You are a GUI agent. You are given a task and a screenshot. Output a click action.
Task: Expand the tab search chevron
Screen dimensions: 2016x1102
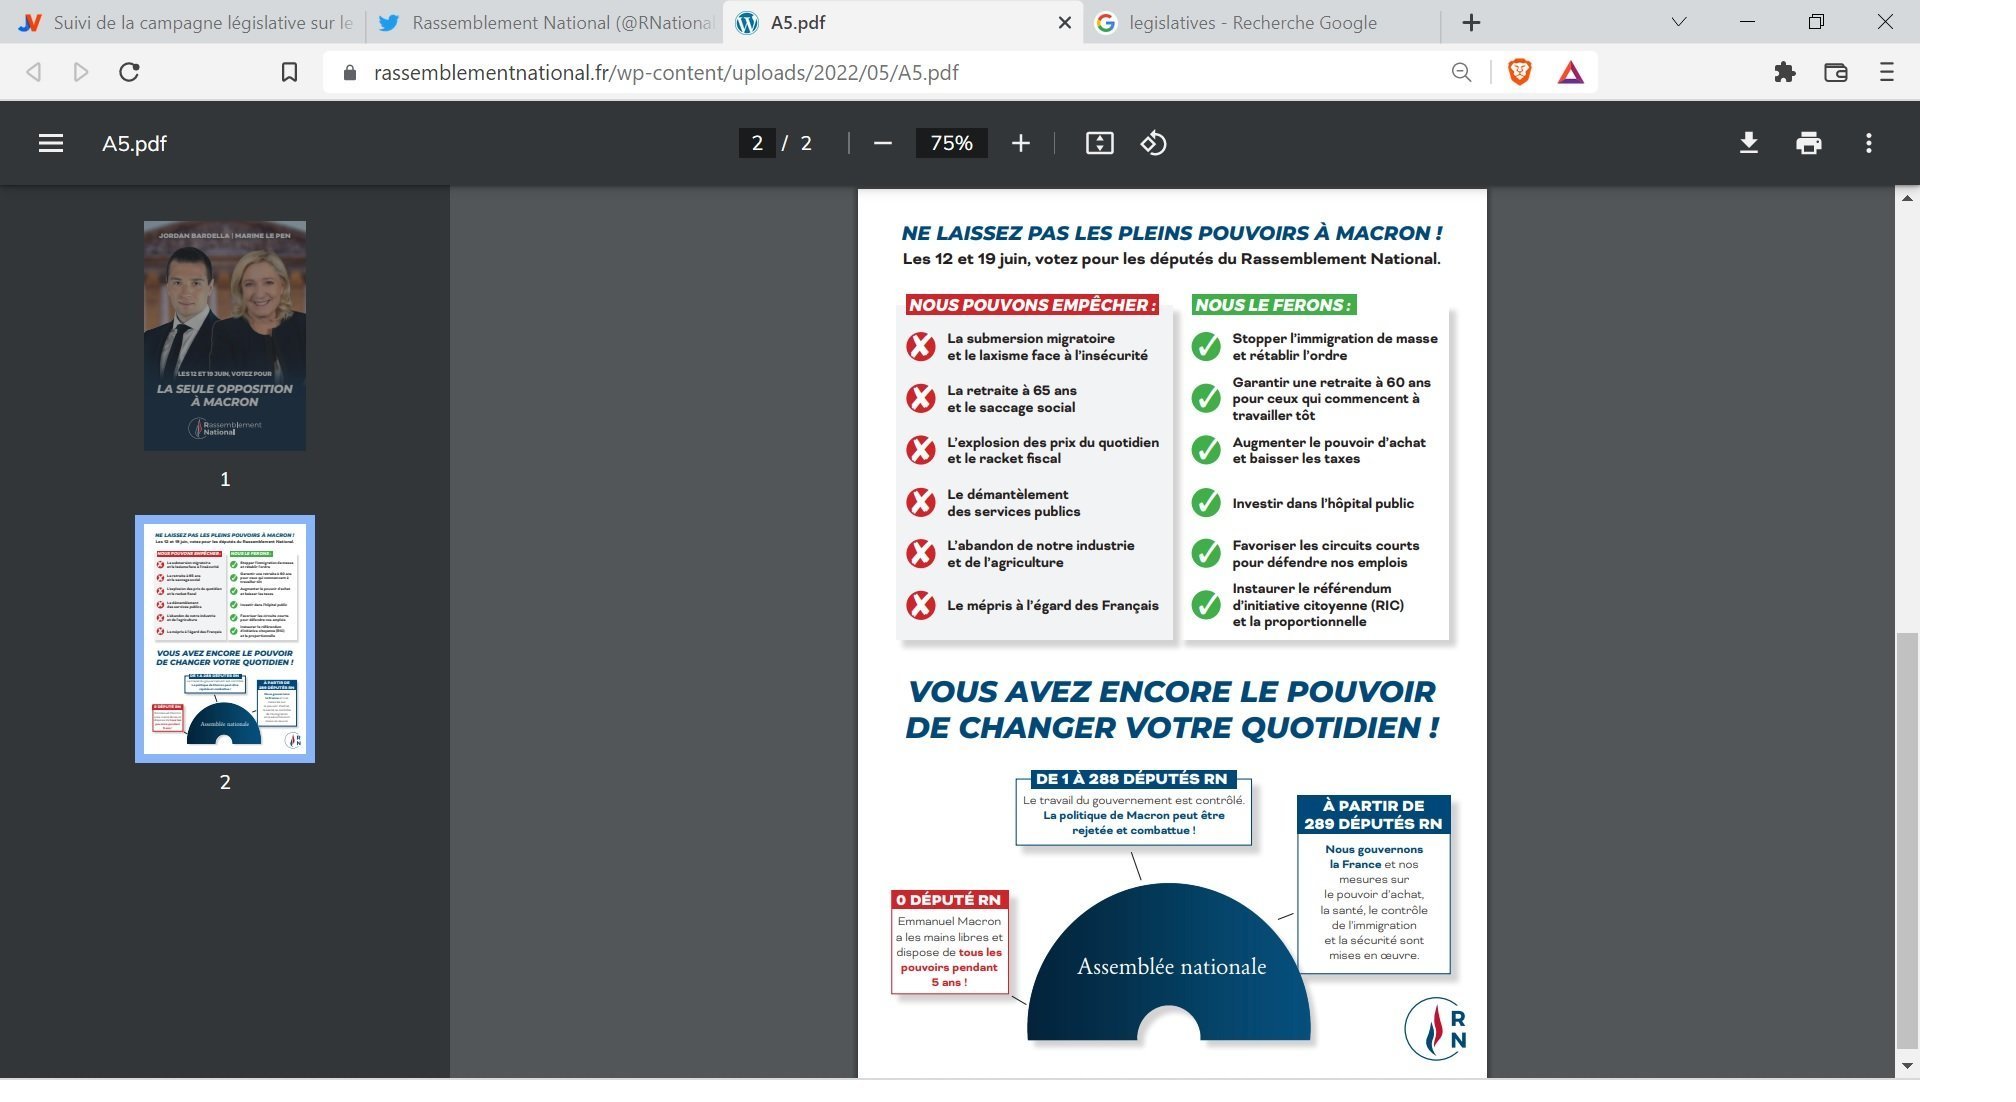(x=1679, y=22)
